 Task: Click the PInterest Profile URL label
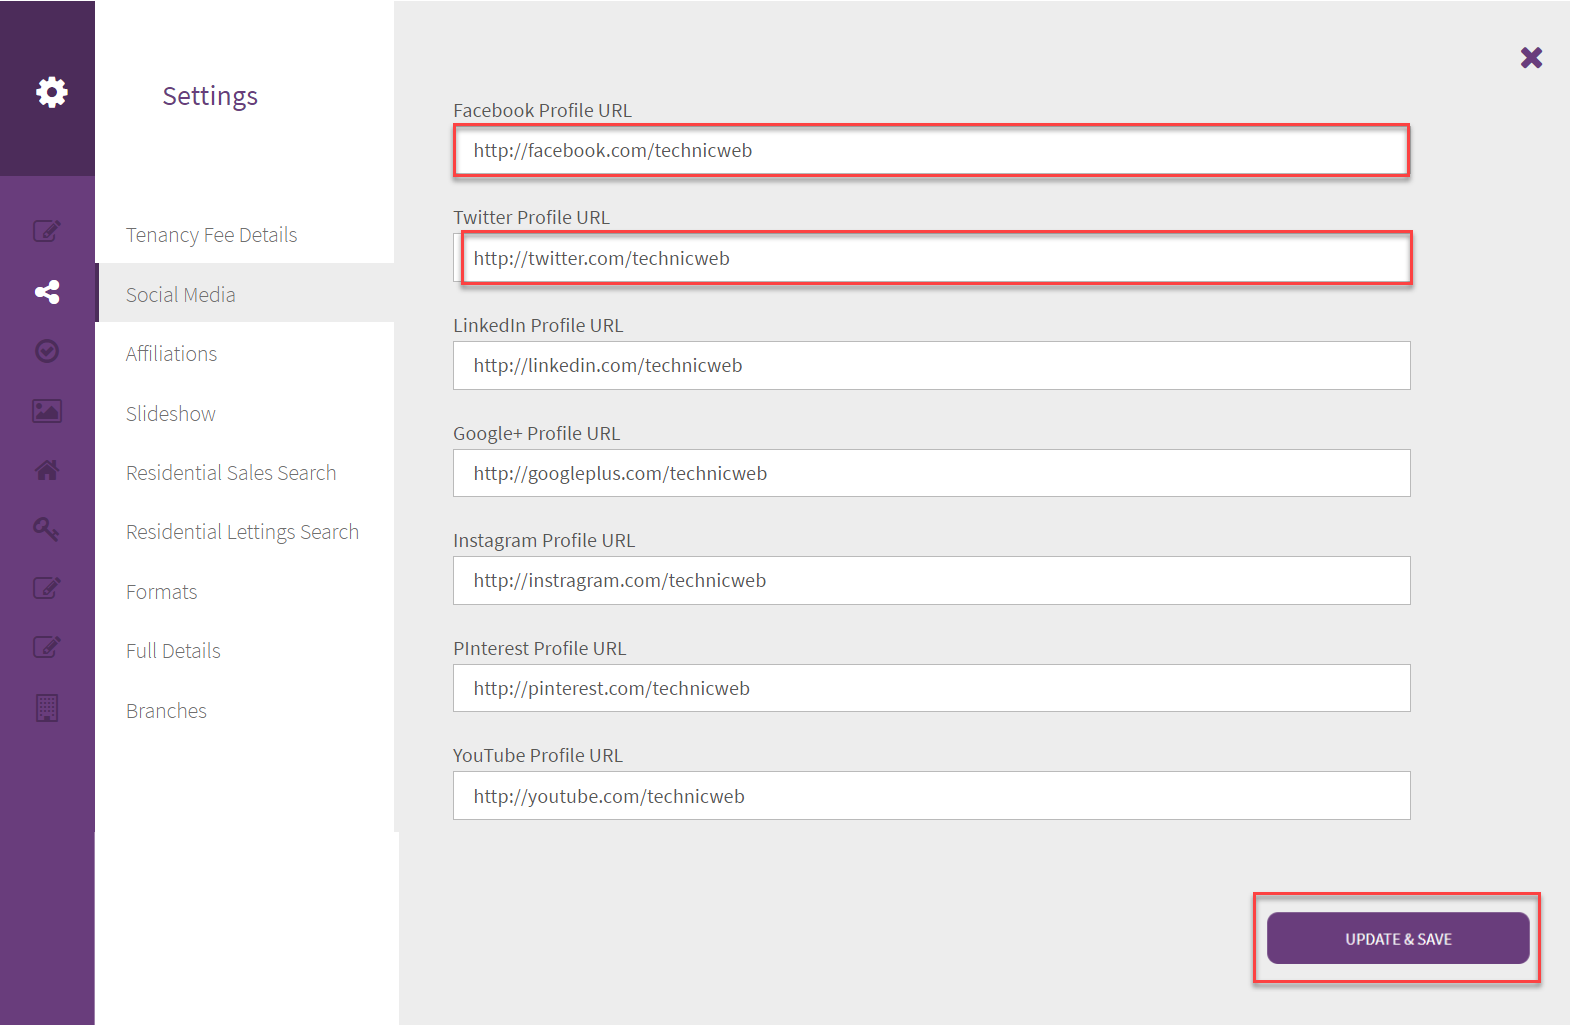pyautogui.click(x=540, y=648)
